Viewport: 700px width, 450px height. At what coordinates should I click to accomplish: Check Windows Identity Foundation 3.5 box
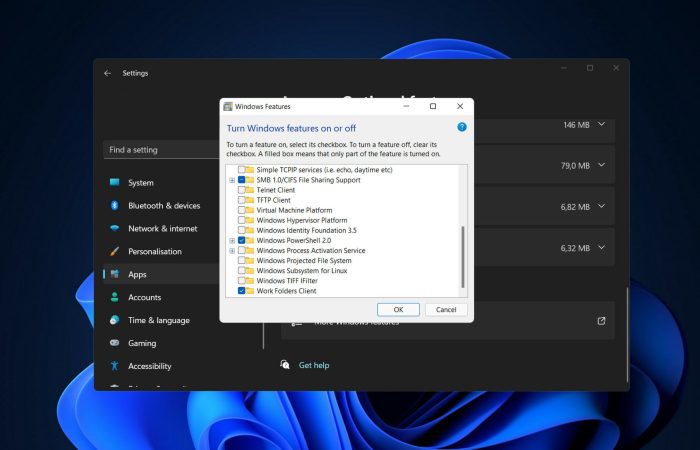tap(241, 230)
